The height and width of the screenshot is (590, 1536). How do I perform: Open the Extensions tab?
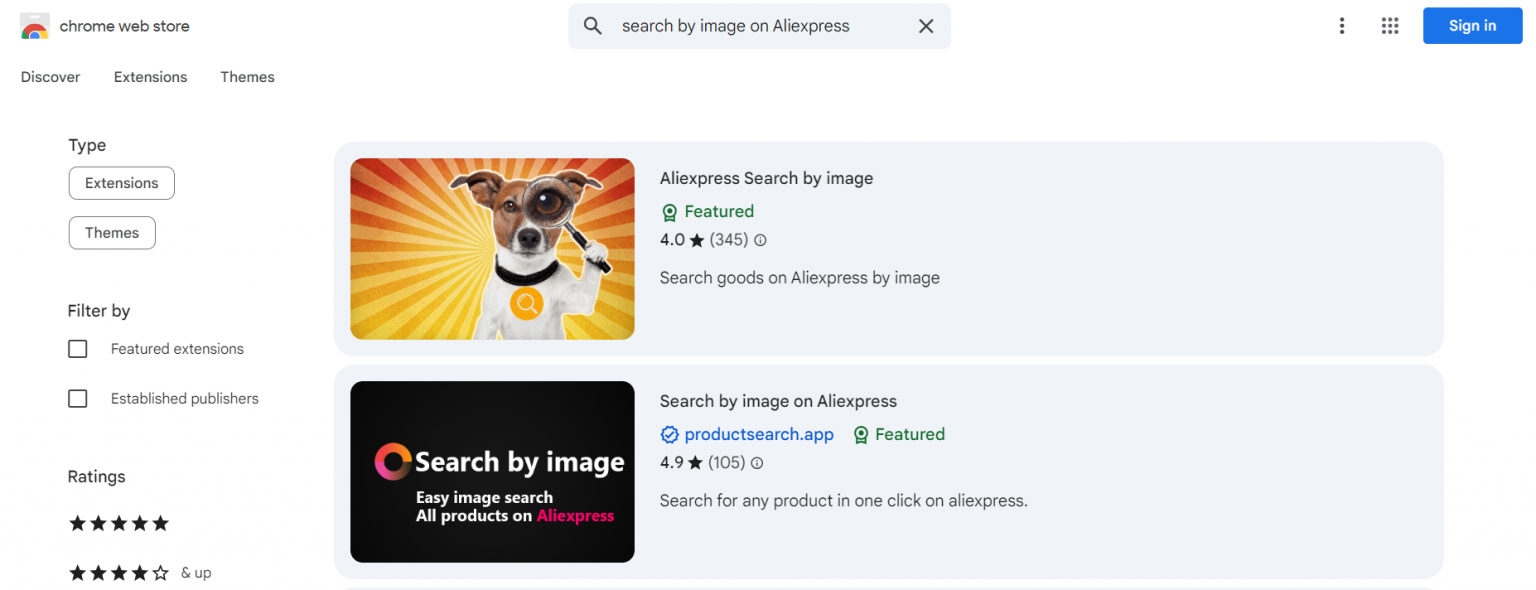pyautogui.click(x=150, y=77)
